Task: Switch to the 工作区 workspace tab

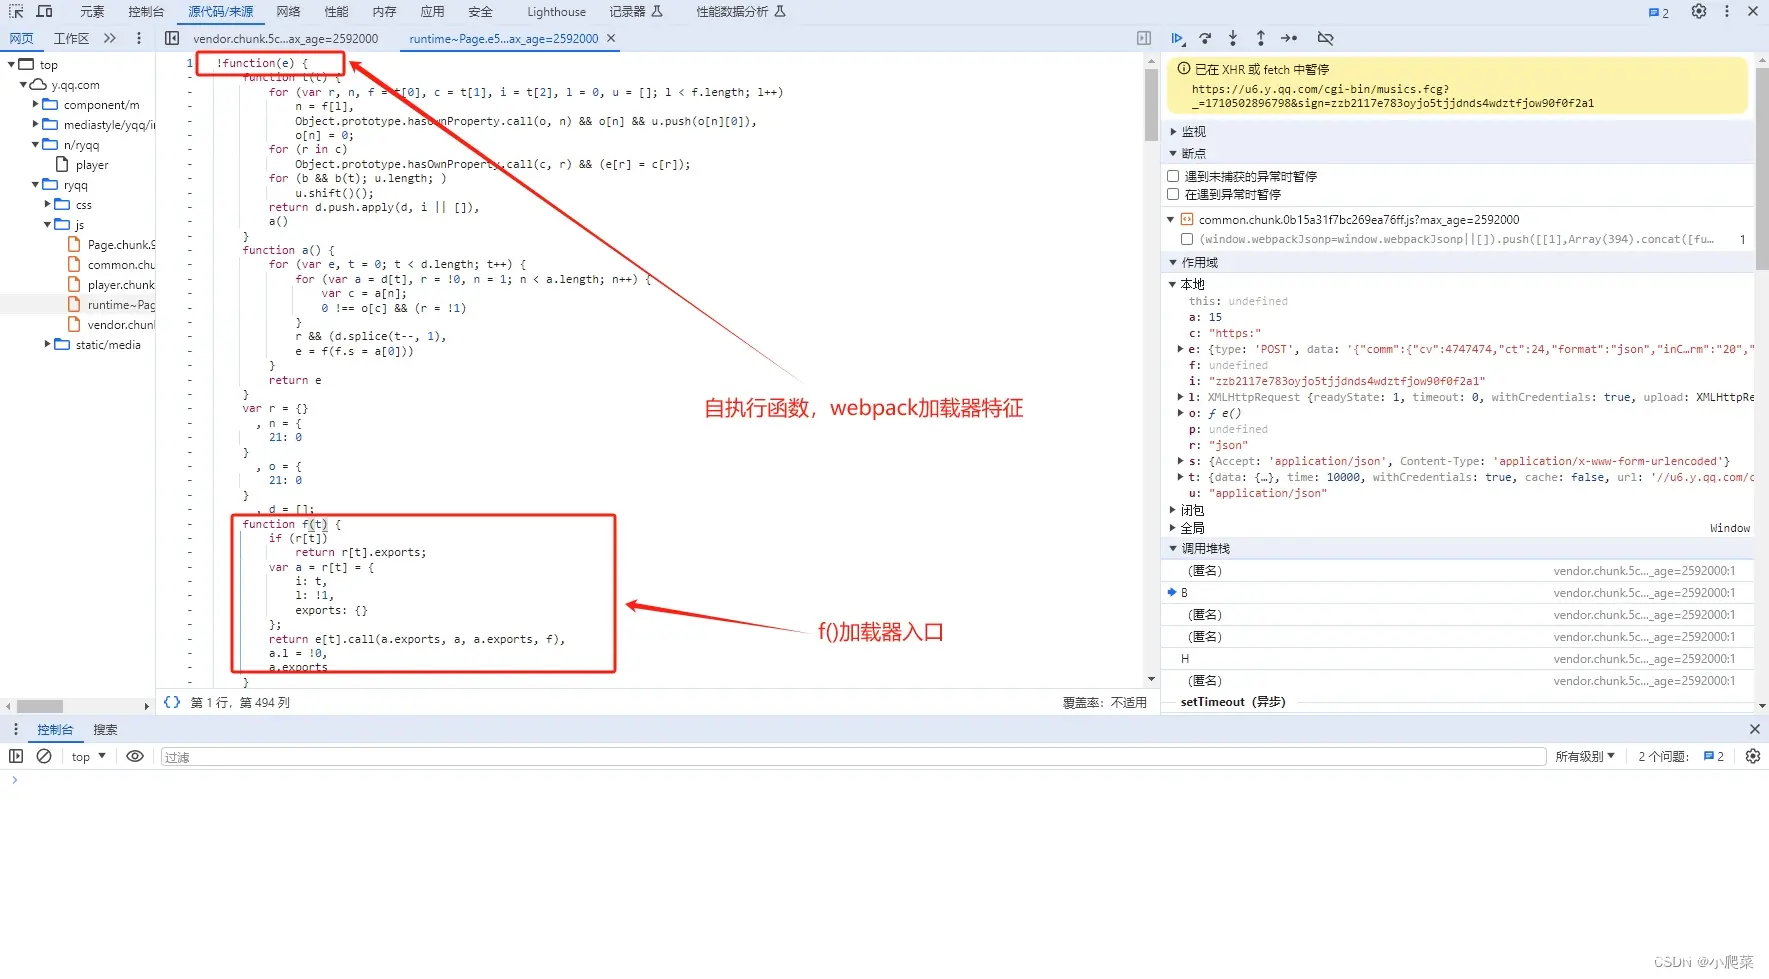Action: [x=71, y=38]
